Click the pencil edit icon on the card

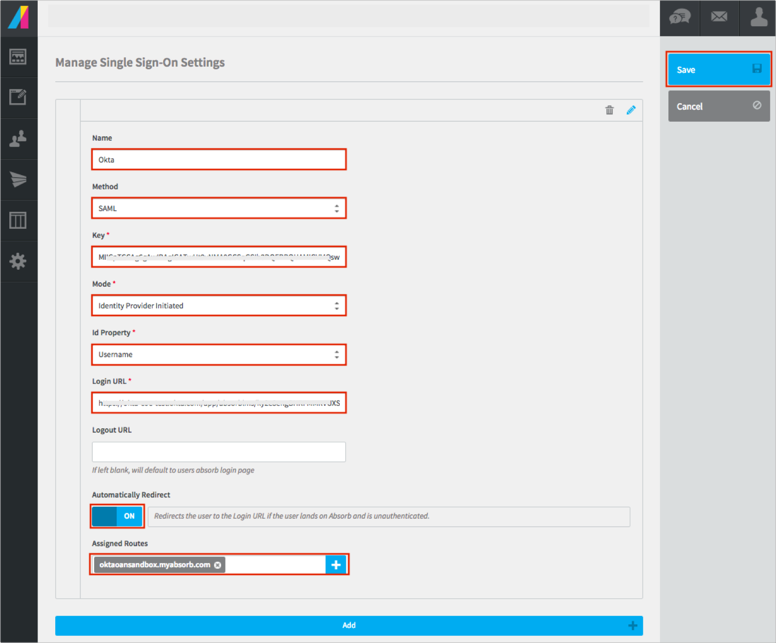(x=631, y=110)
